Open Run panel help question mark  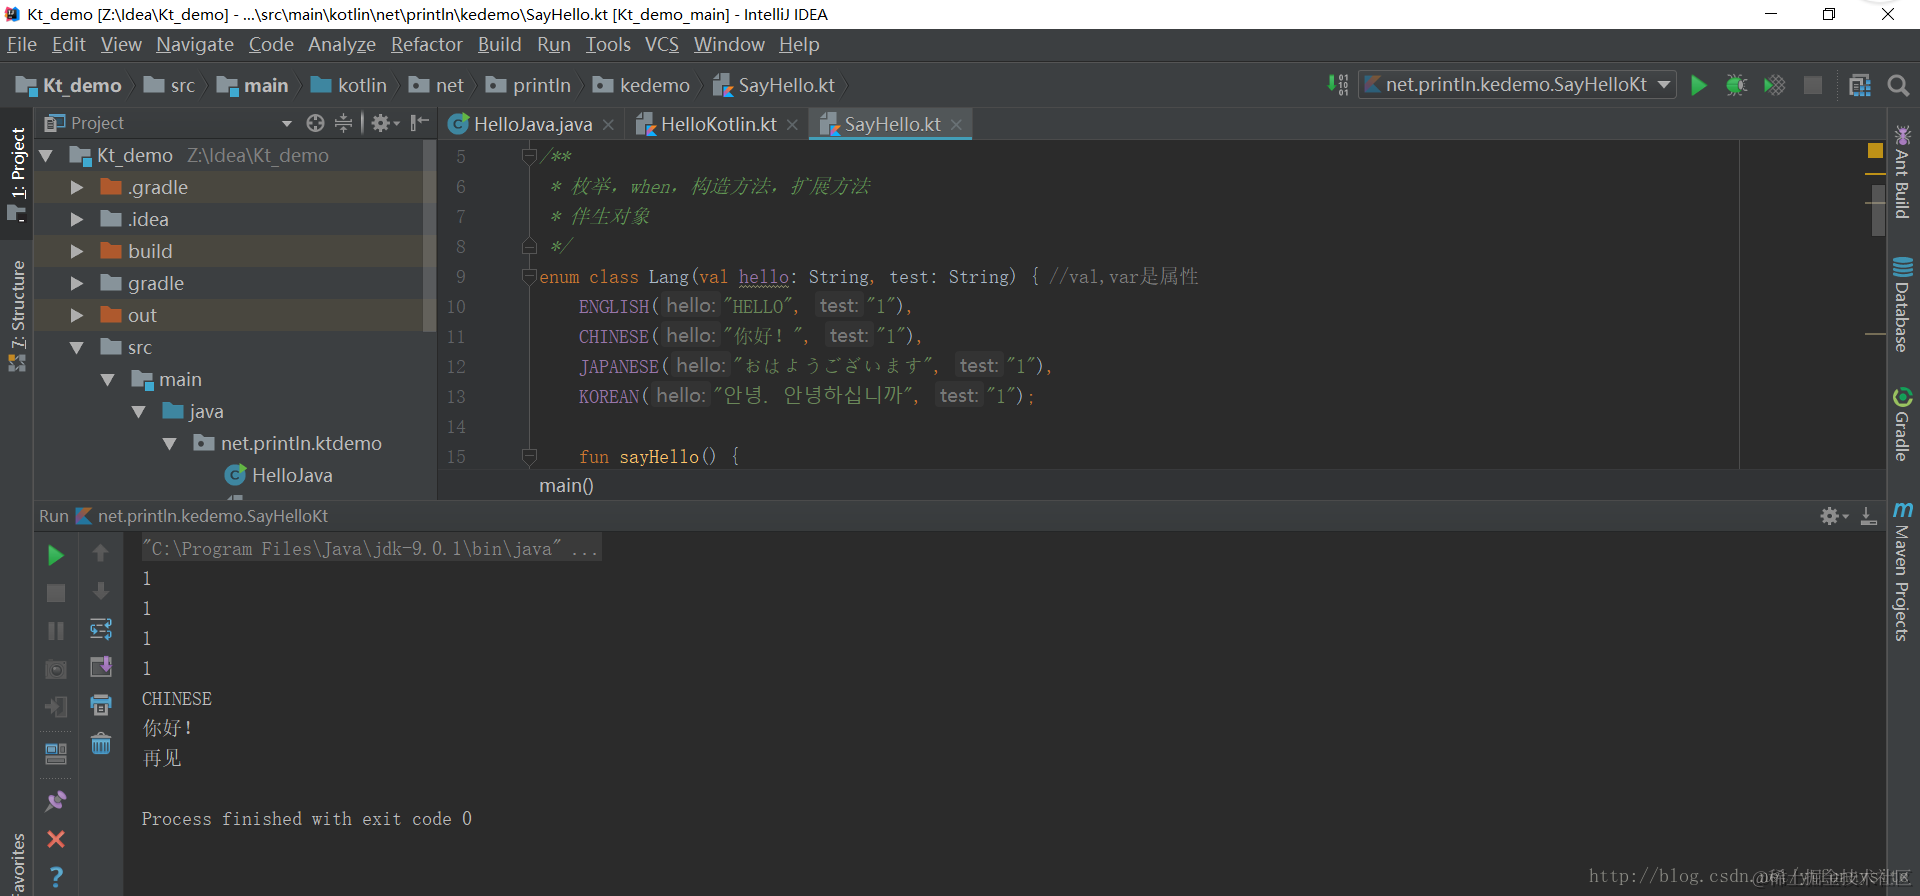coord(56,877)
